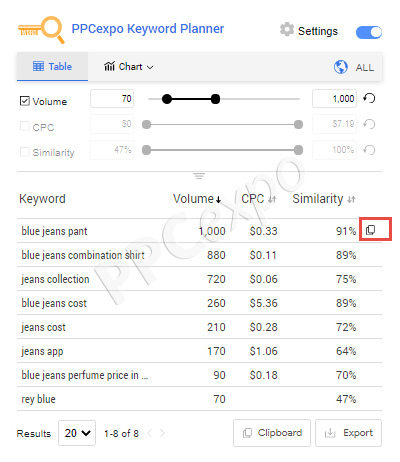The width and height of the screenshot is (400, 462).
Task: Click the globe ALL region selector
Action: [354, 67]
